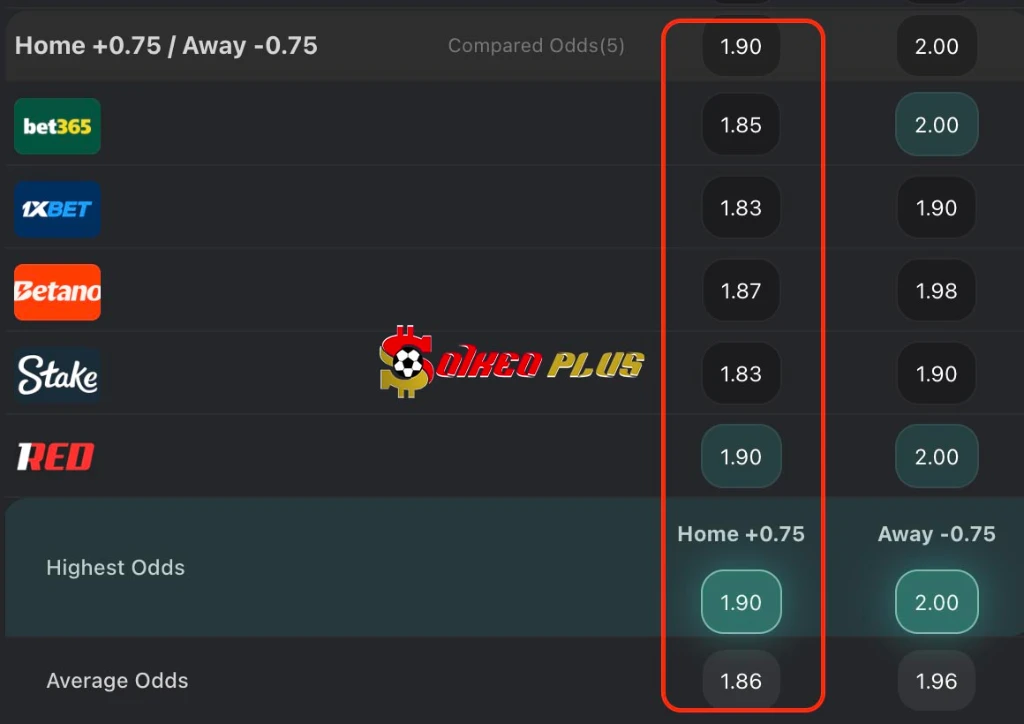Click Highest Odds Home +0.75 value 1.90
The width and height of the screenshot is (1024, 724).
pos(741,602)
